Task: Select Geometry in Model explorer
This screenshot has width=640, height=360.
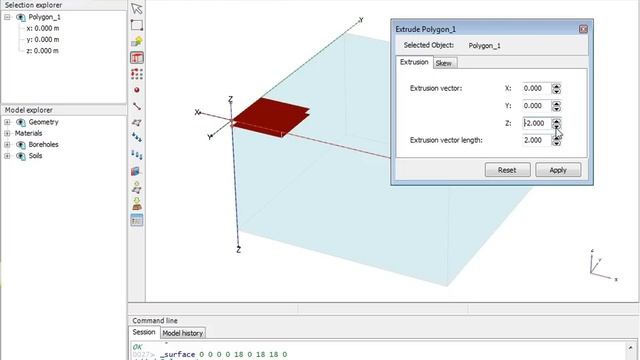Action: (x=43, y=122)
